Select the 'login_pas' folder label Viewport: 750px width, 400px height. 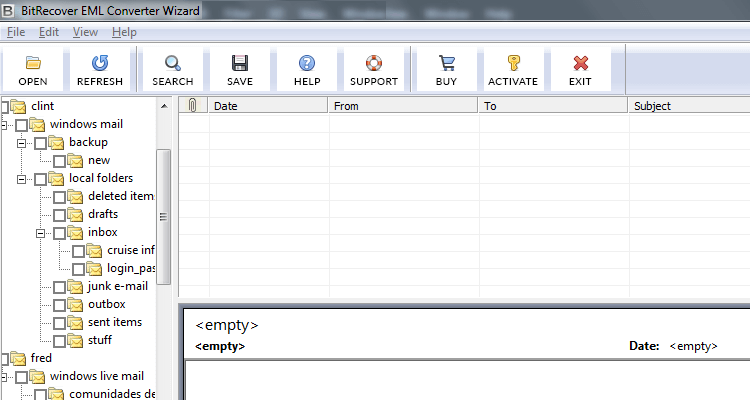click(131, 268)
